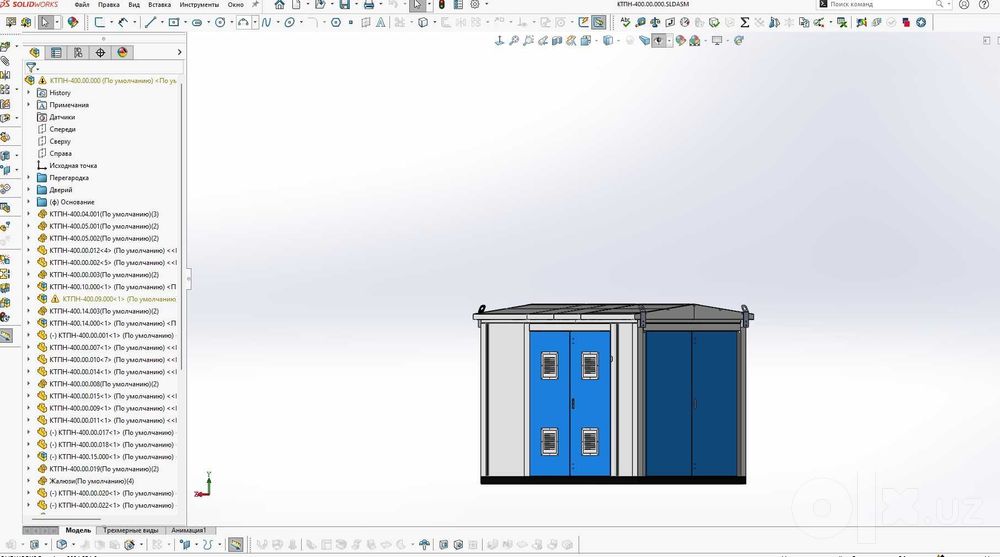
Task: Select the Исходная точка tree item
Action: tap(73, 166)
